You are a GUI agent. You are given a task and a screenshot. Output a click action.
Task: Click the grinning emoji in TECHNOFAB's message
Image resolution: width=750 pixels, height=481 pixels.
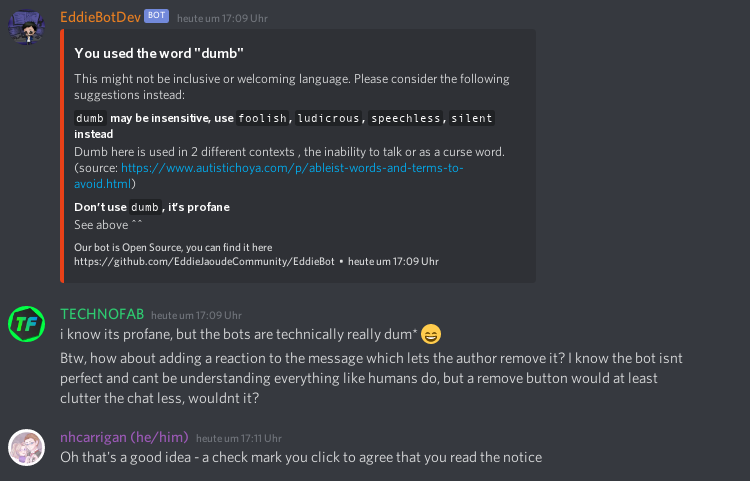430,334
